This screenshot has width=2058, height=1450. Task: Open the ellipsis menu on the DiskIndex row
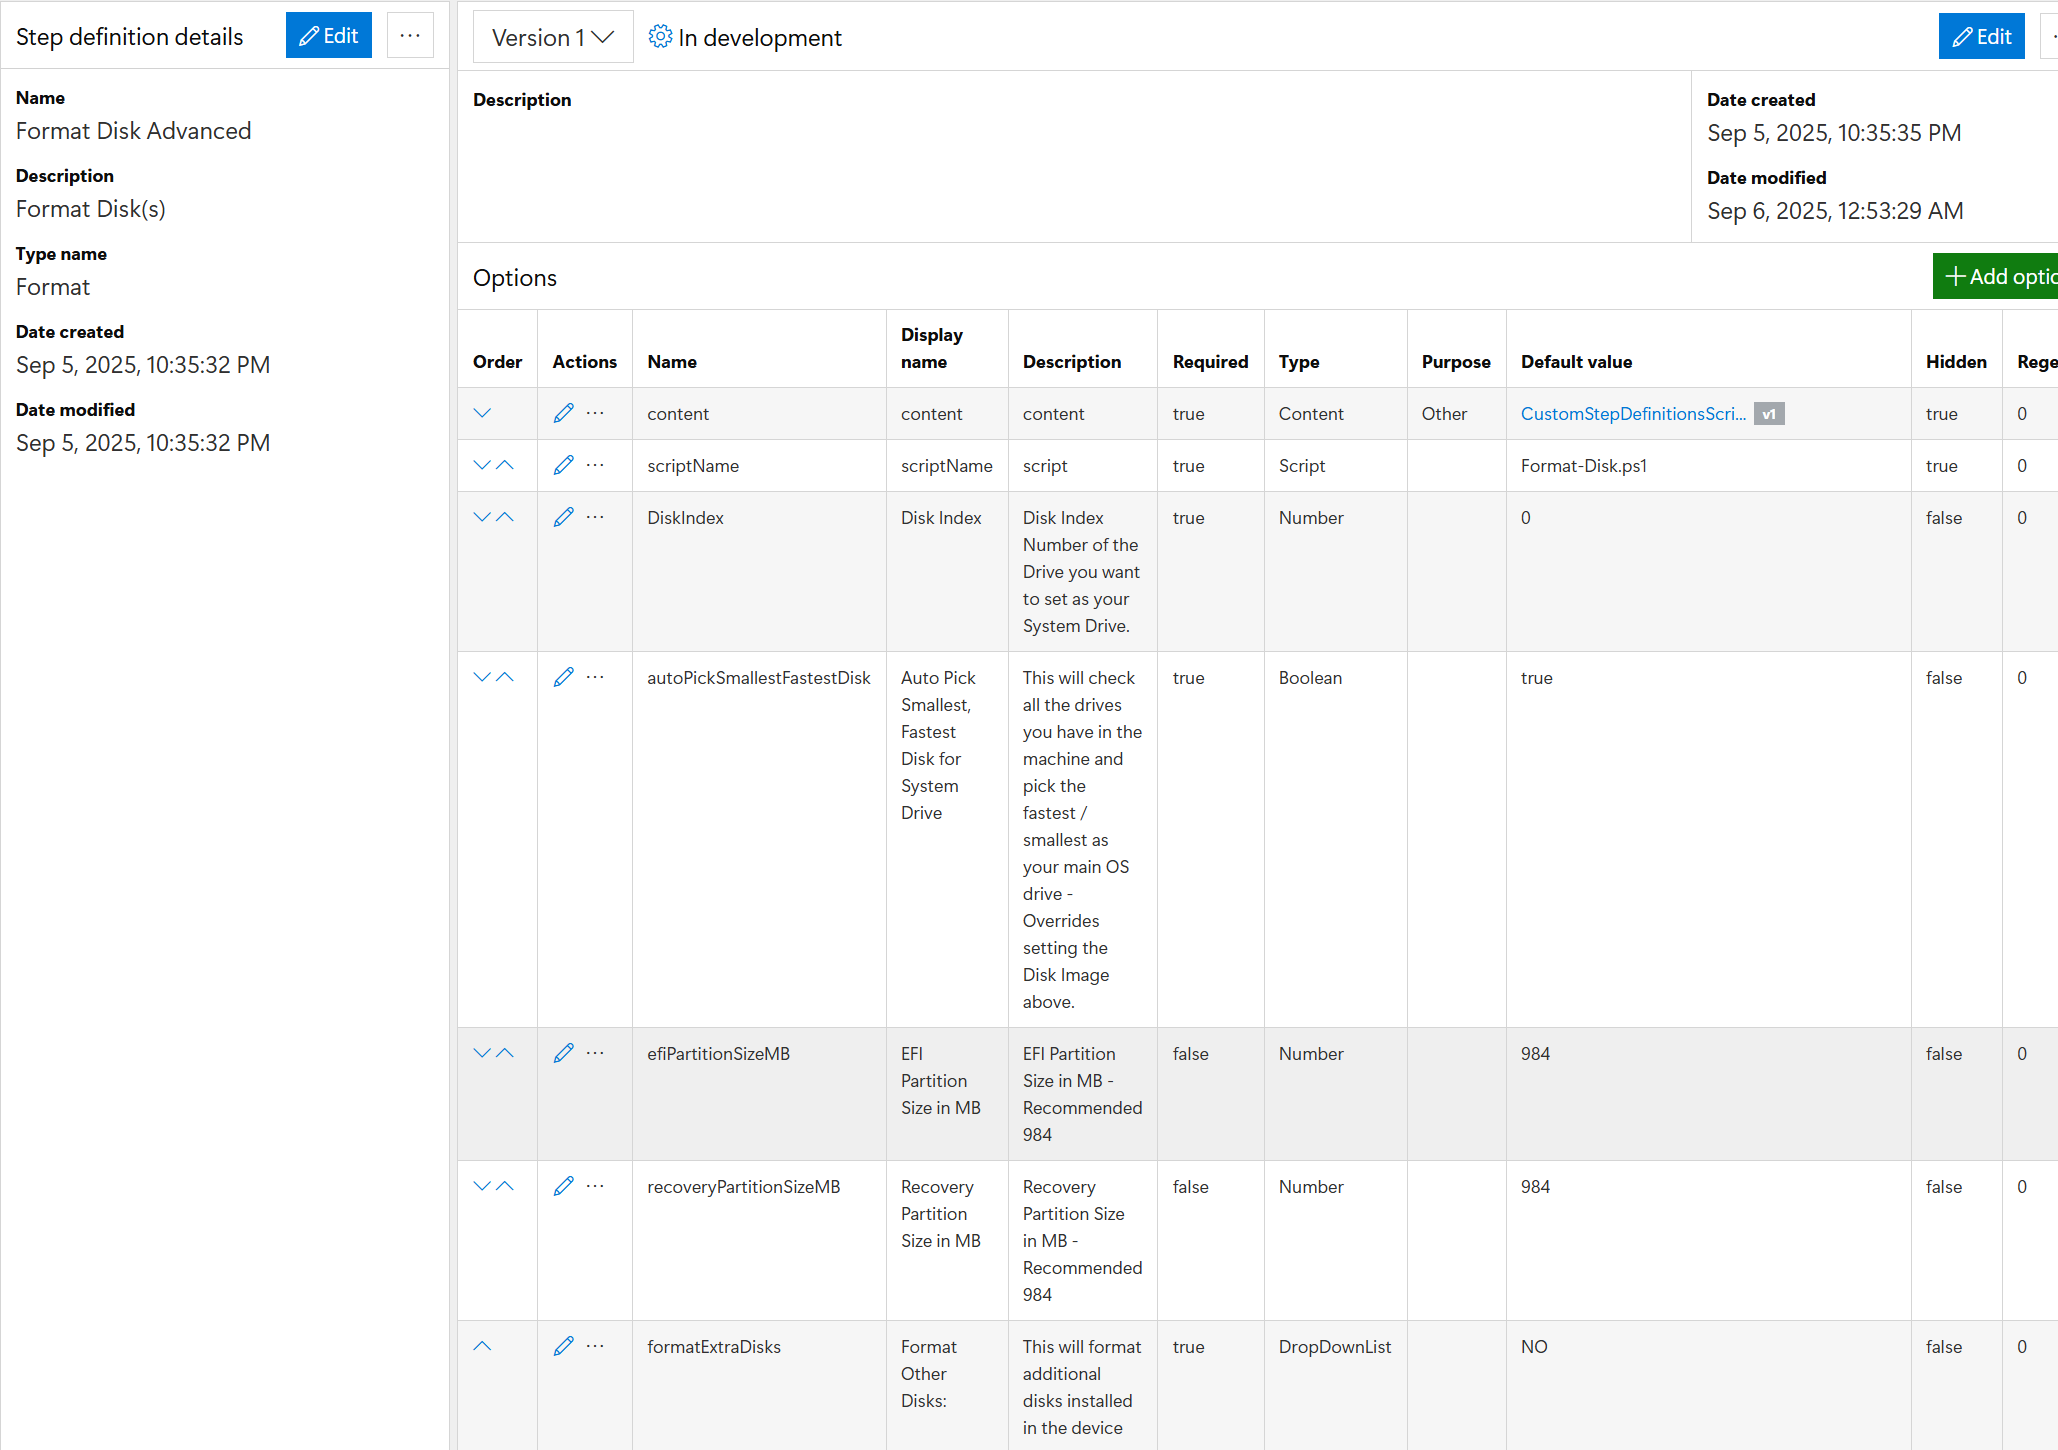point(595,517)
